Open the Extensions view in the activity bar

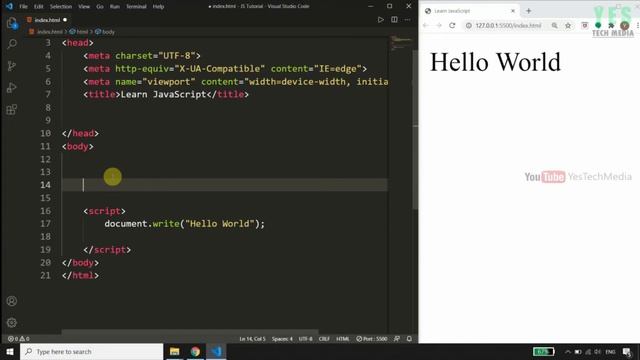pos(12,109)
